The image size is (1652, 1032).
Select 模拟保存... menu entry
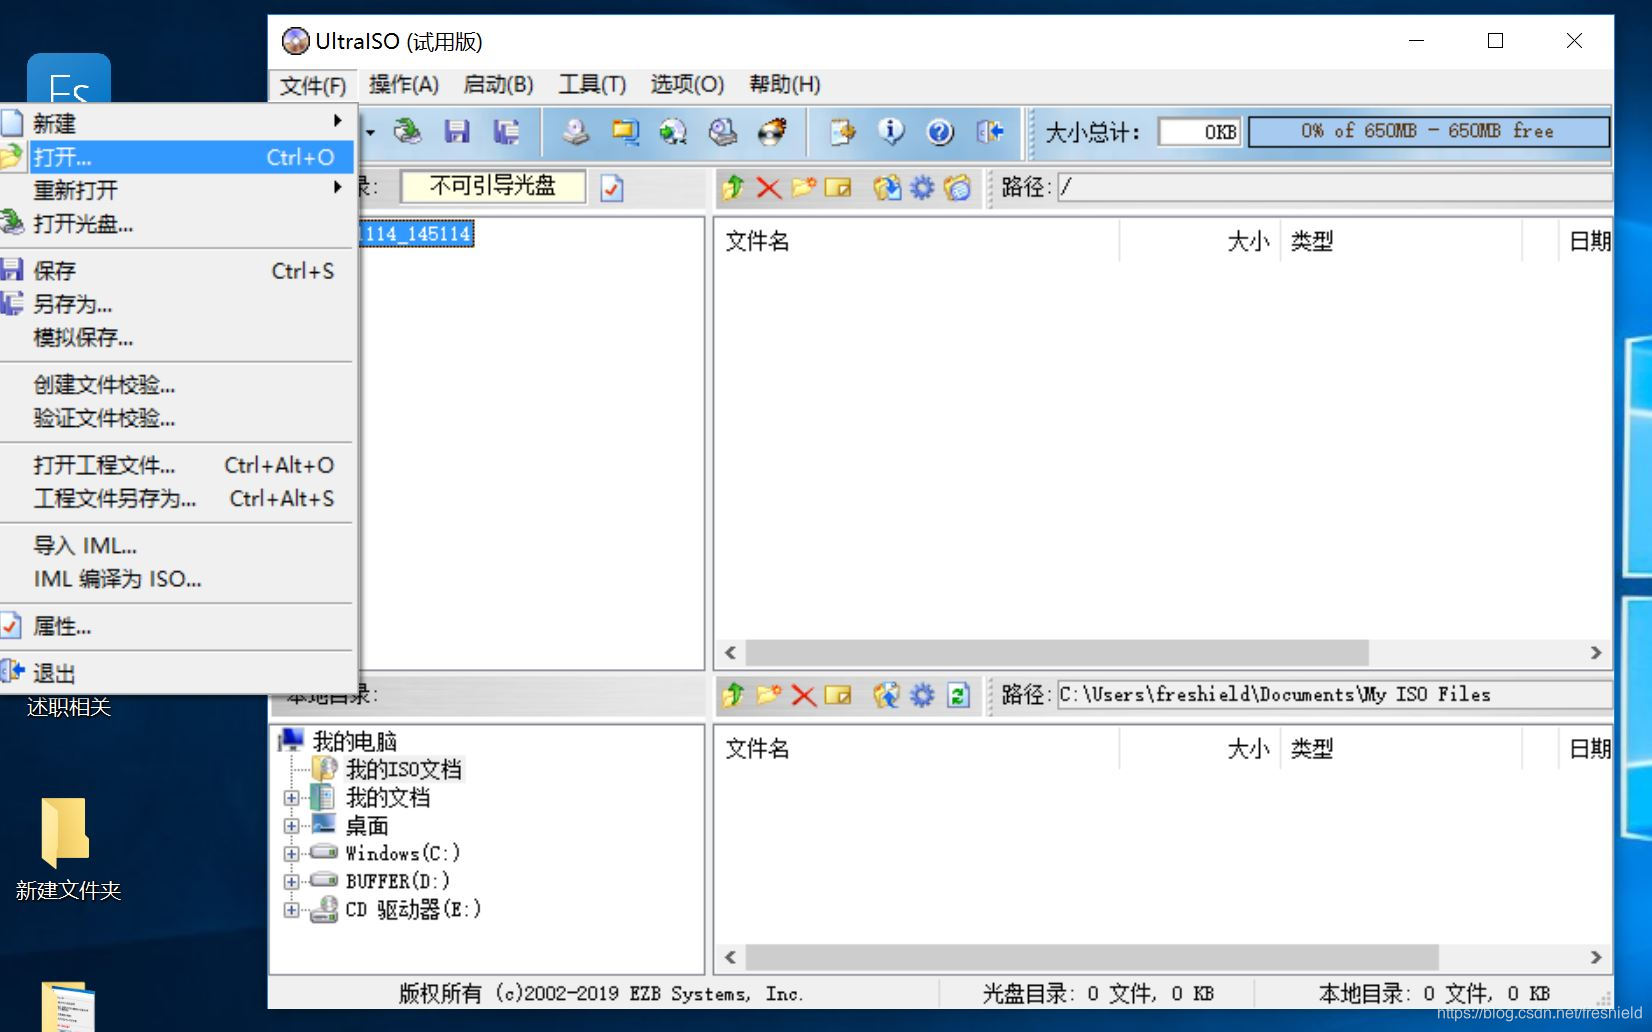click(177, 337)
